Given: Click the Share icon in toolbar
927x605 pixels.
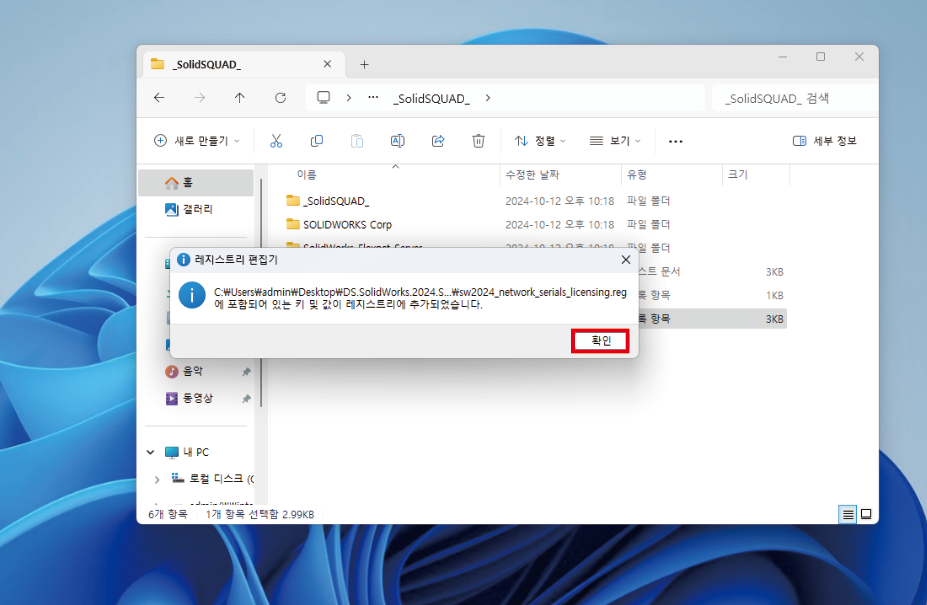Looking at the screenshot, I should pos(438,141).
